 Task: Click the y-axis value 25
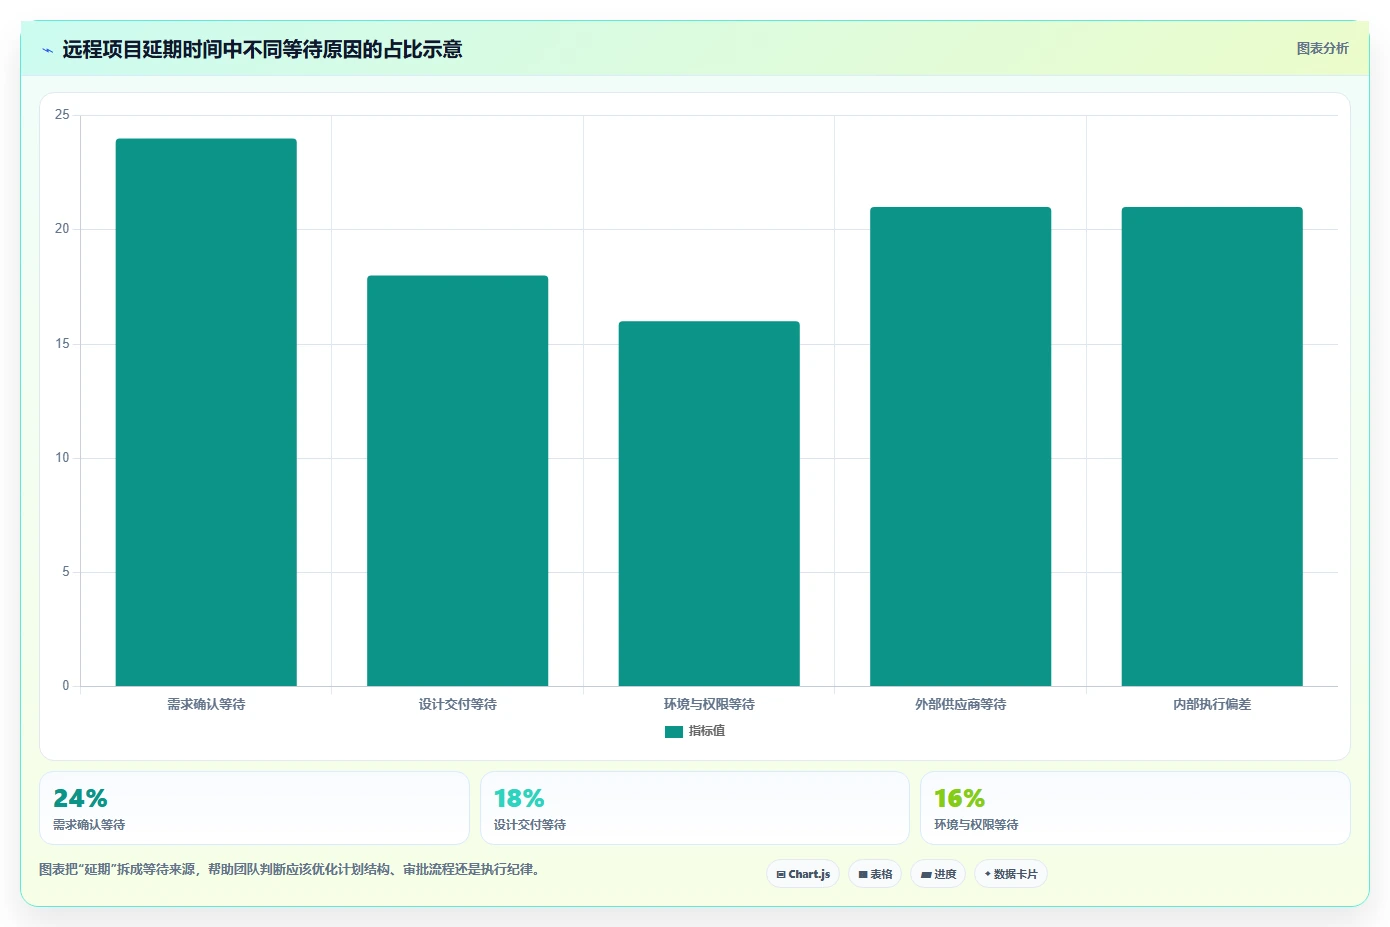(62, 115)
